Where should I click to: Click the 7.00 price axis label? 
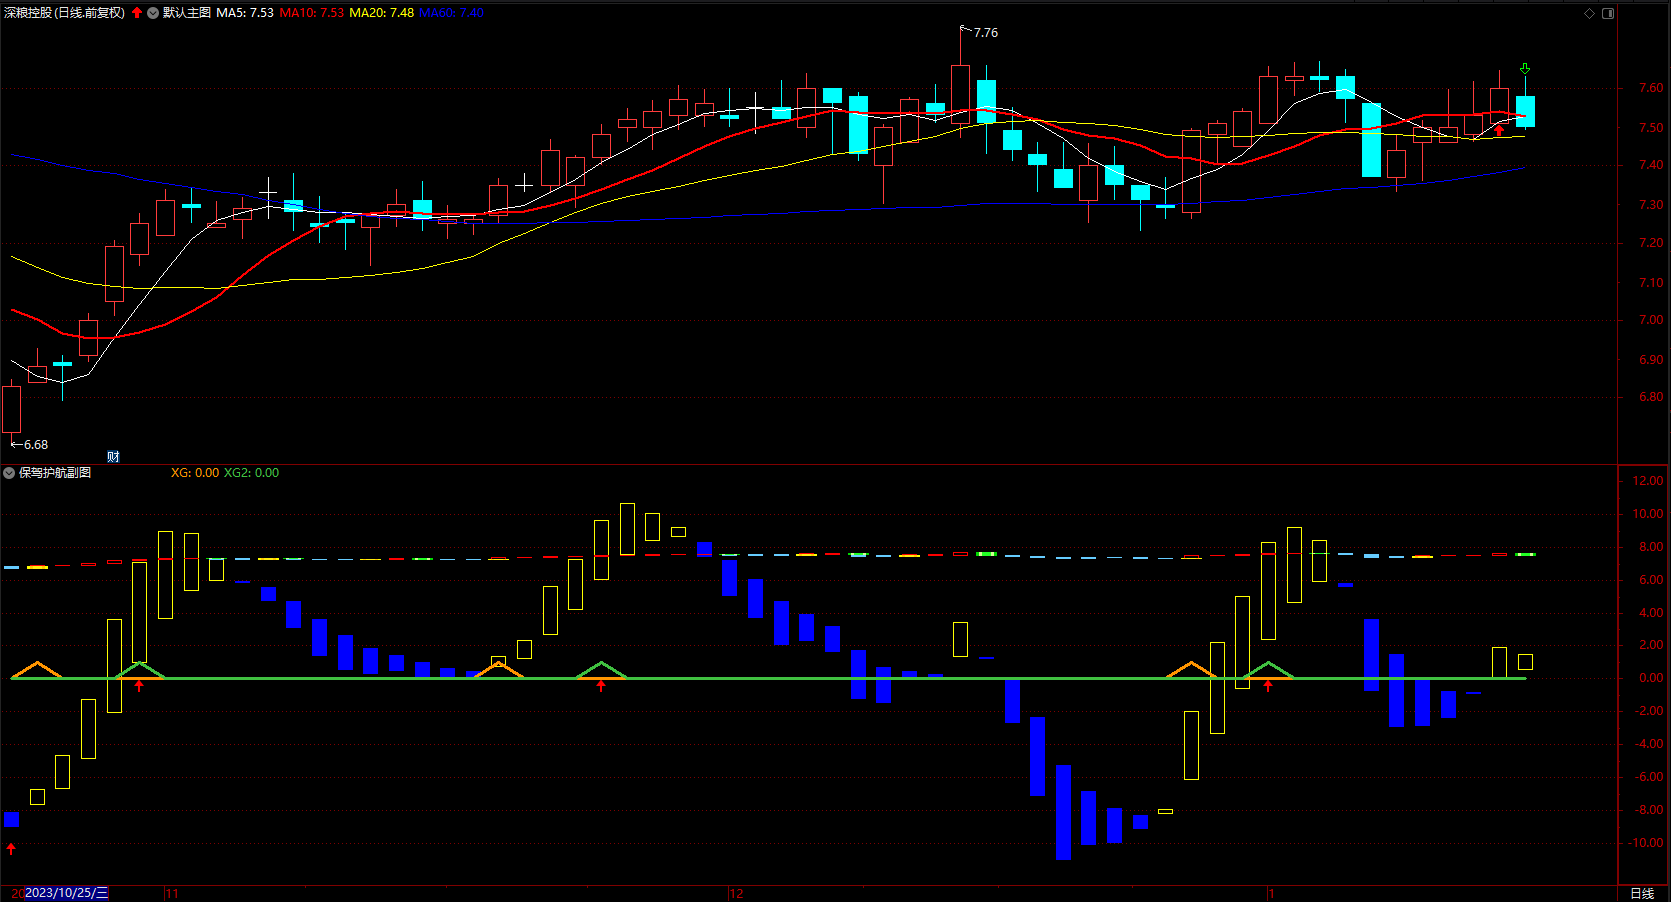[x=1651, y=320]
